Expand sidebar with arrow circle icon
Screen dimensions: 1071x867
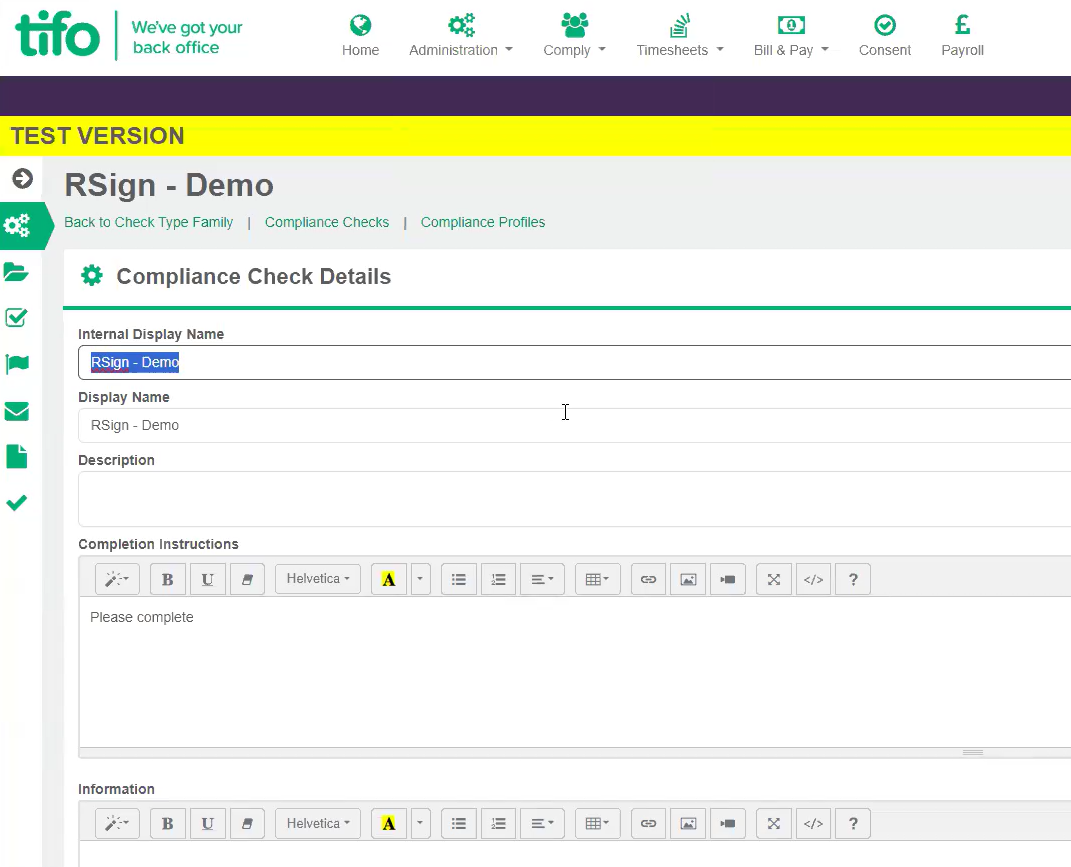(x=22, y=179)
